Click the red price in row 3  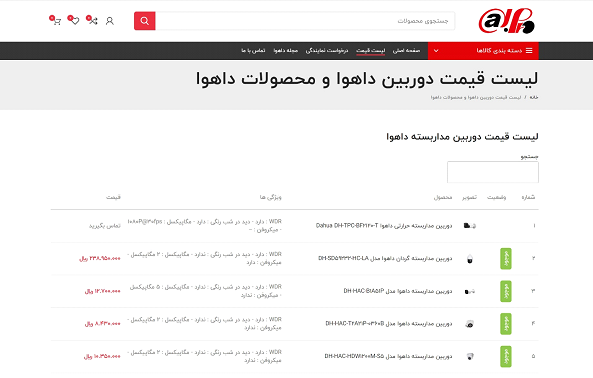[102, 291]
